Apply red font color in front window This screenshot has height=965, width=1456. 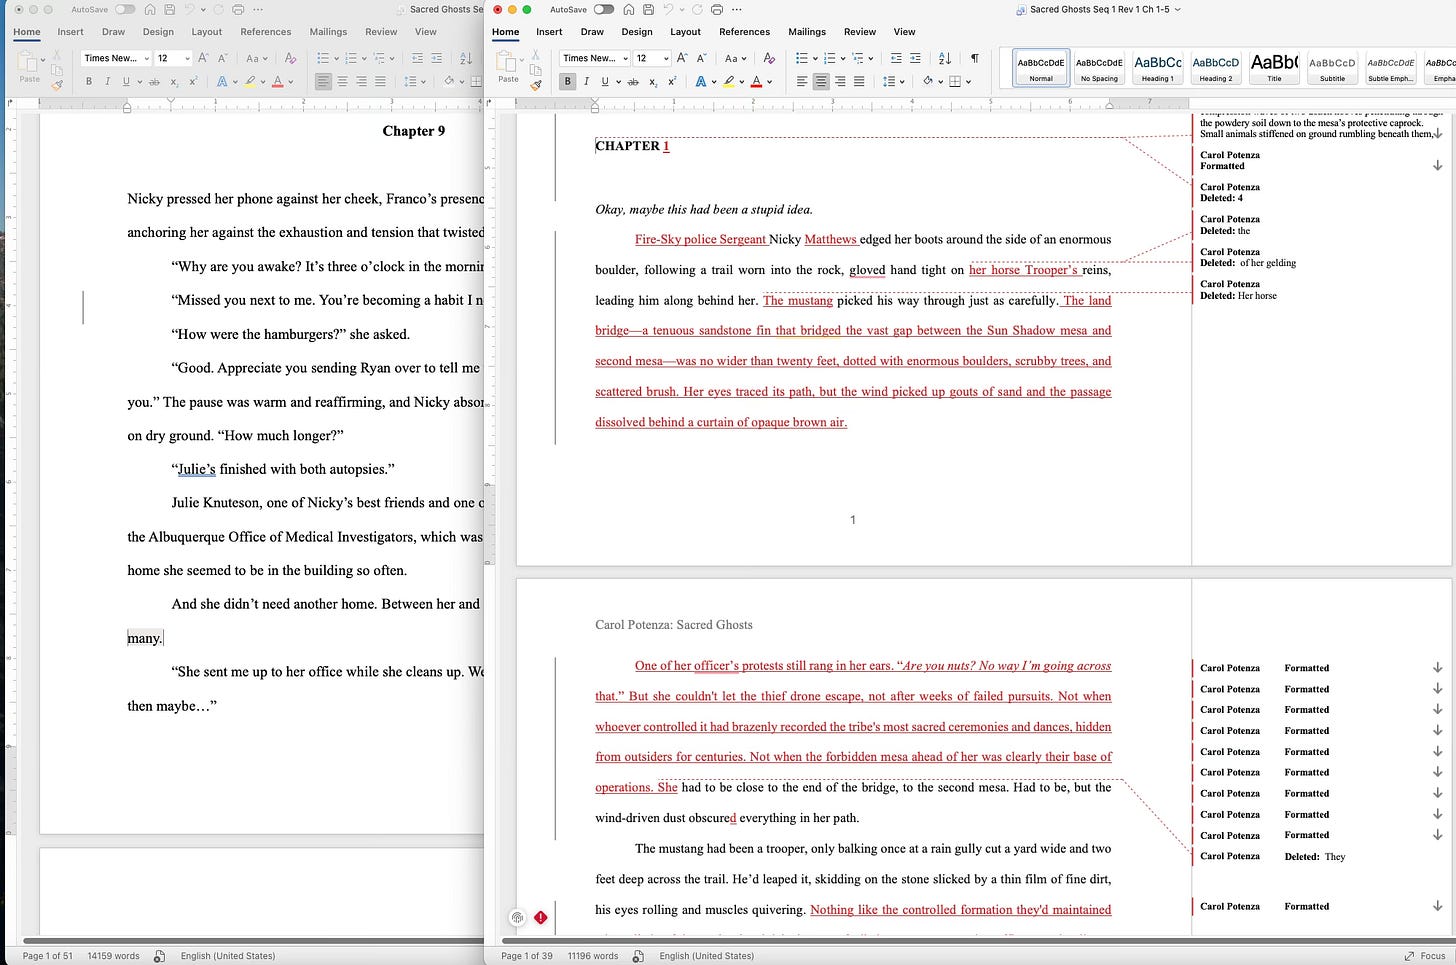[756, 82]
